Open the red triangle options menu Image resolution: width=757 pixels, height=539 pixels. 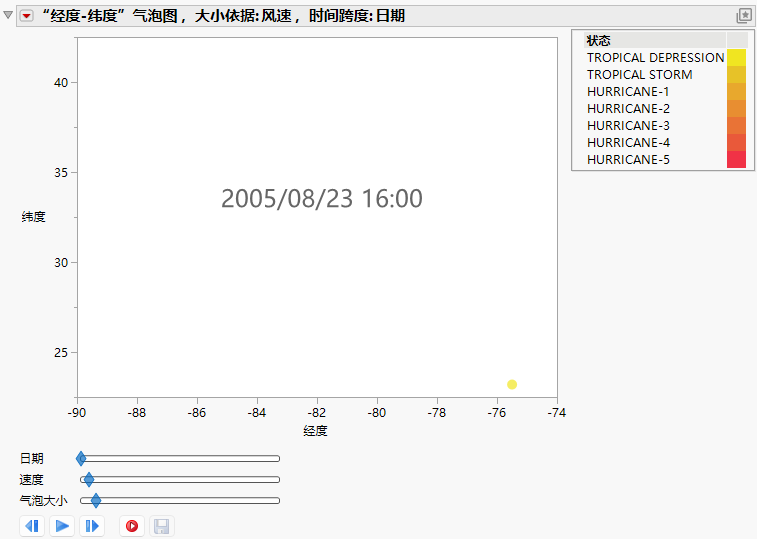coord(27,16)
